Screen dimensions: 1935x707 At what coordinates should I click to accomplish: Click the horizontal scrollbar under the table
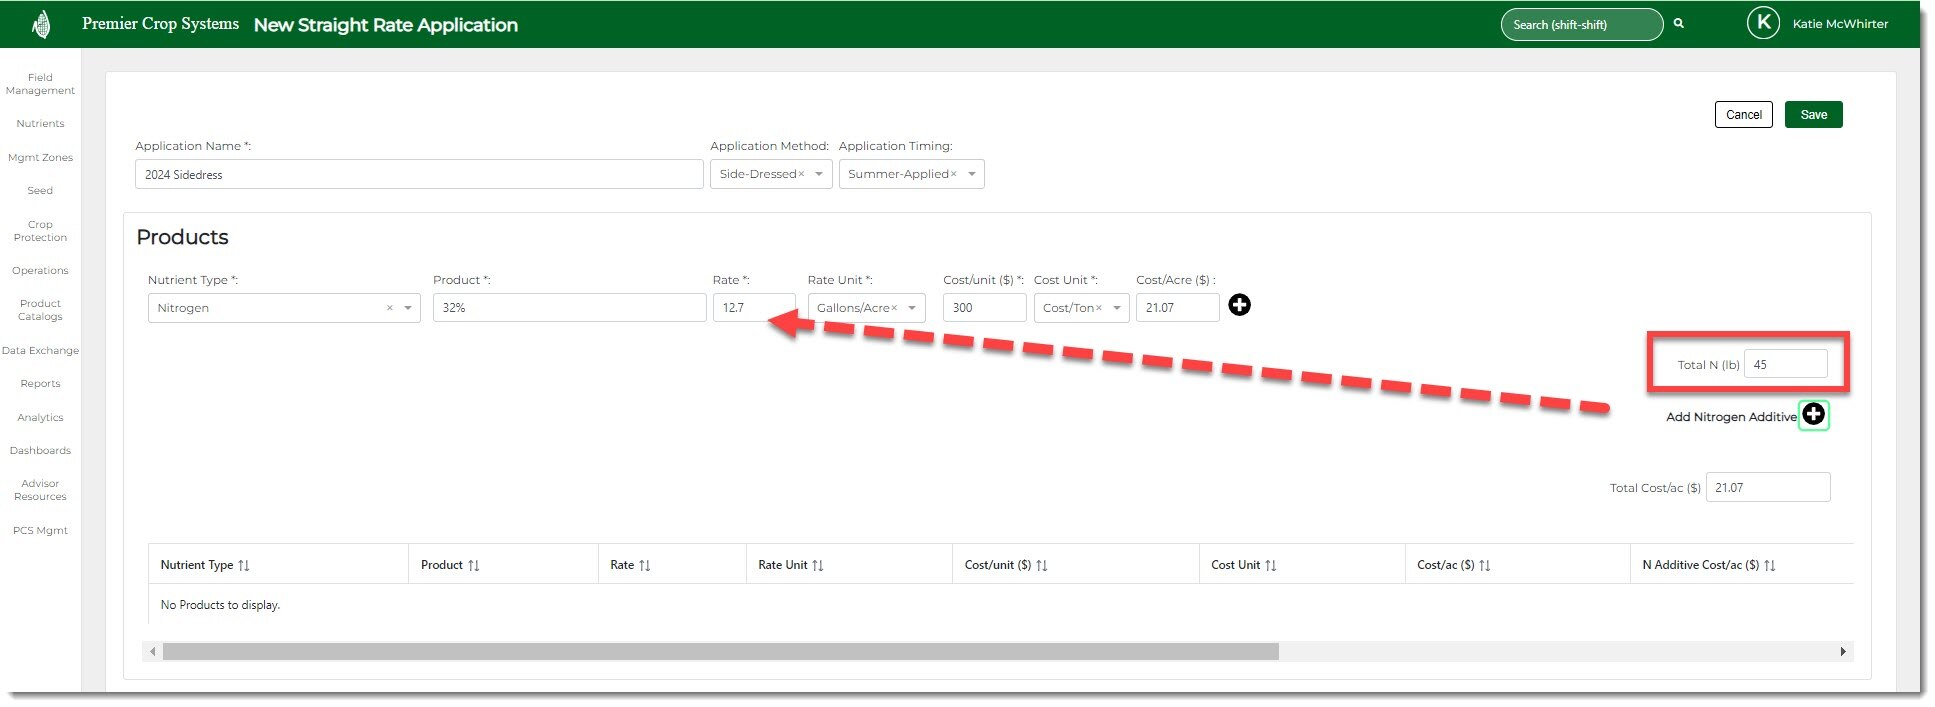pyautogui.click(x=720, y=652)
